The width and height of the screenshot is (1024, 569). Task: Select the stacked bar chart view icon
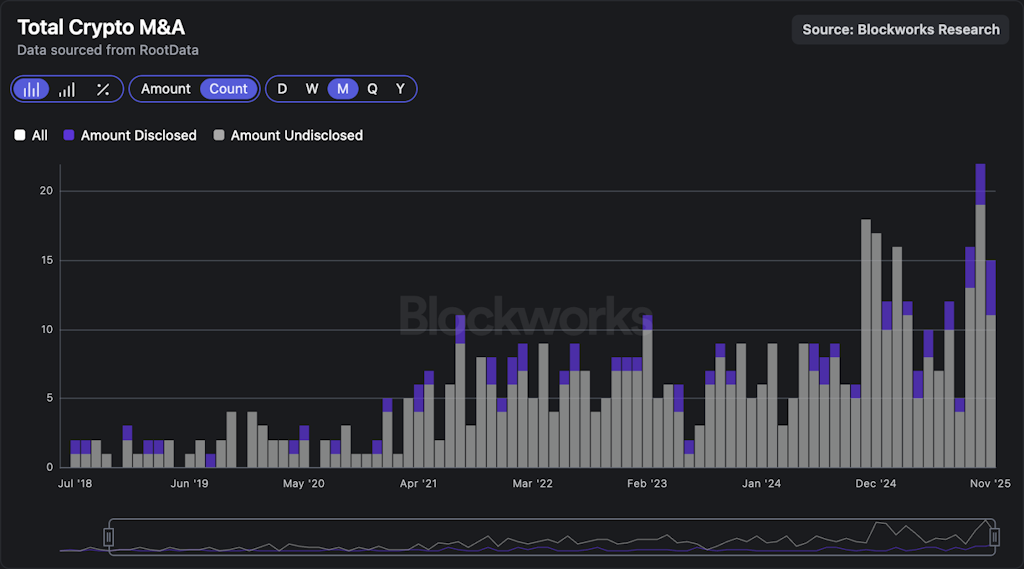[32, 89]
